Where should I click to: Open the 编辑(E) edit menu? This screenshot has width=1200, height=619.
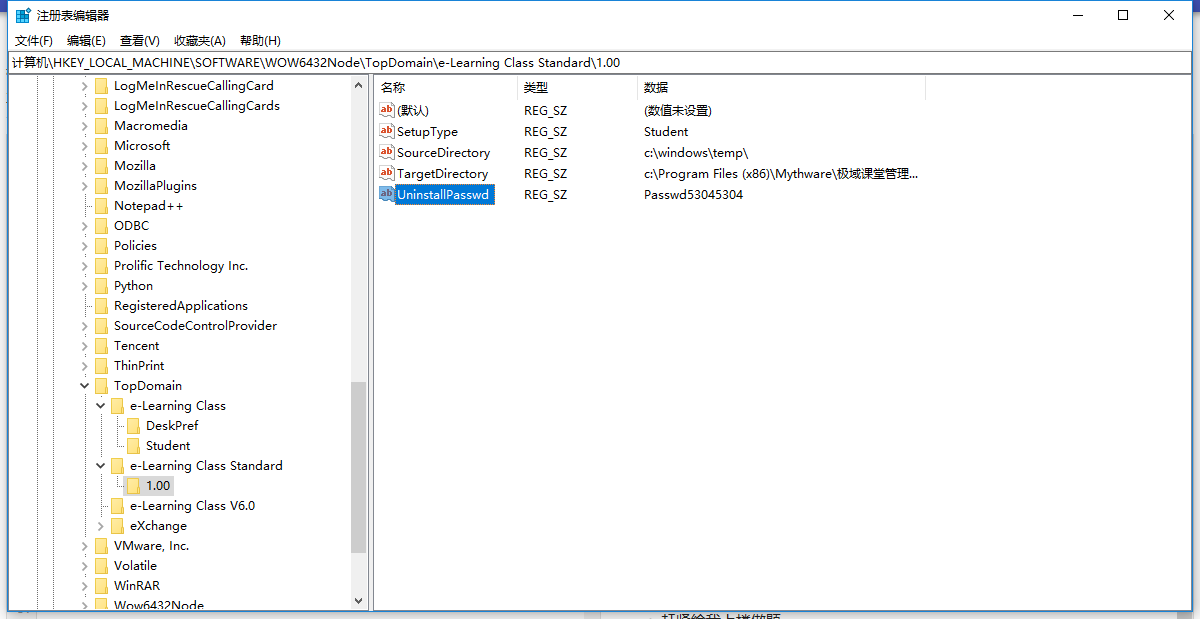coord(86,41)
